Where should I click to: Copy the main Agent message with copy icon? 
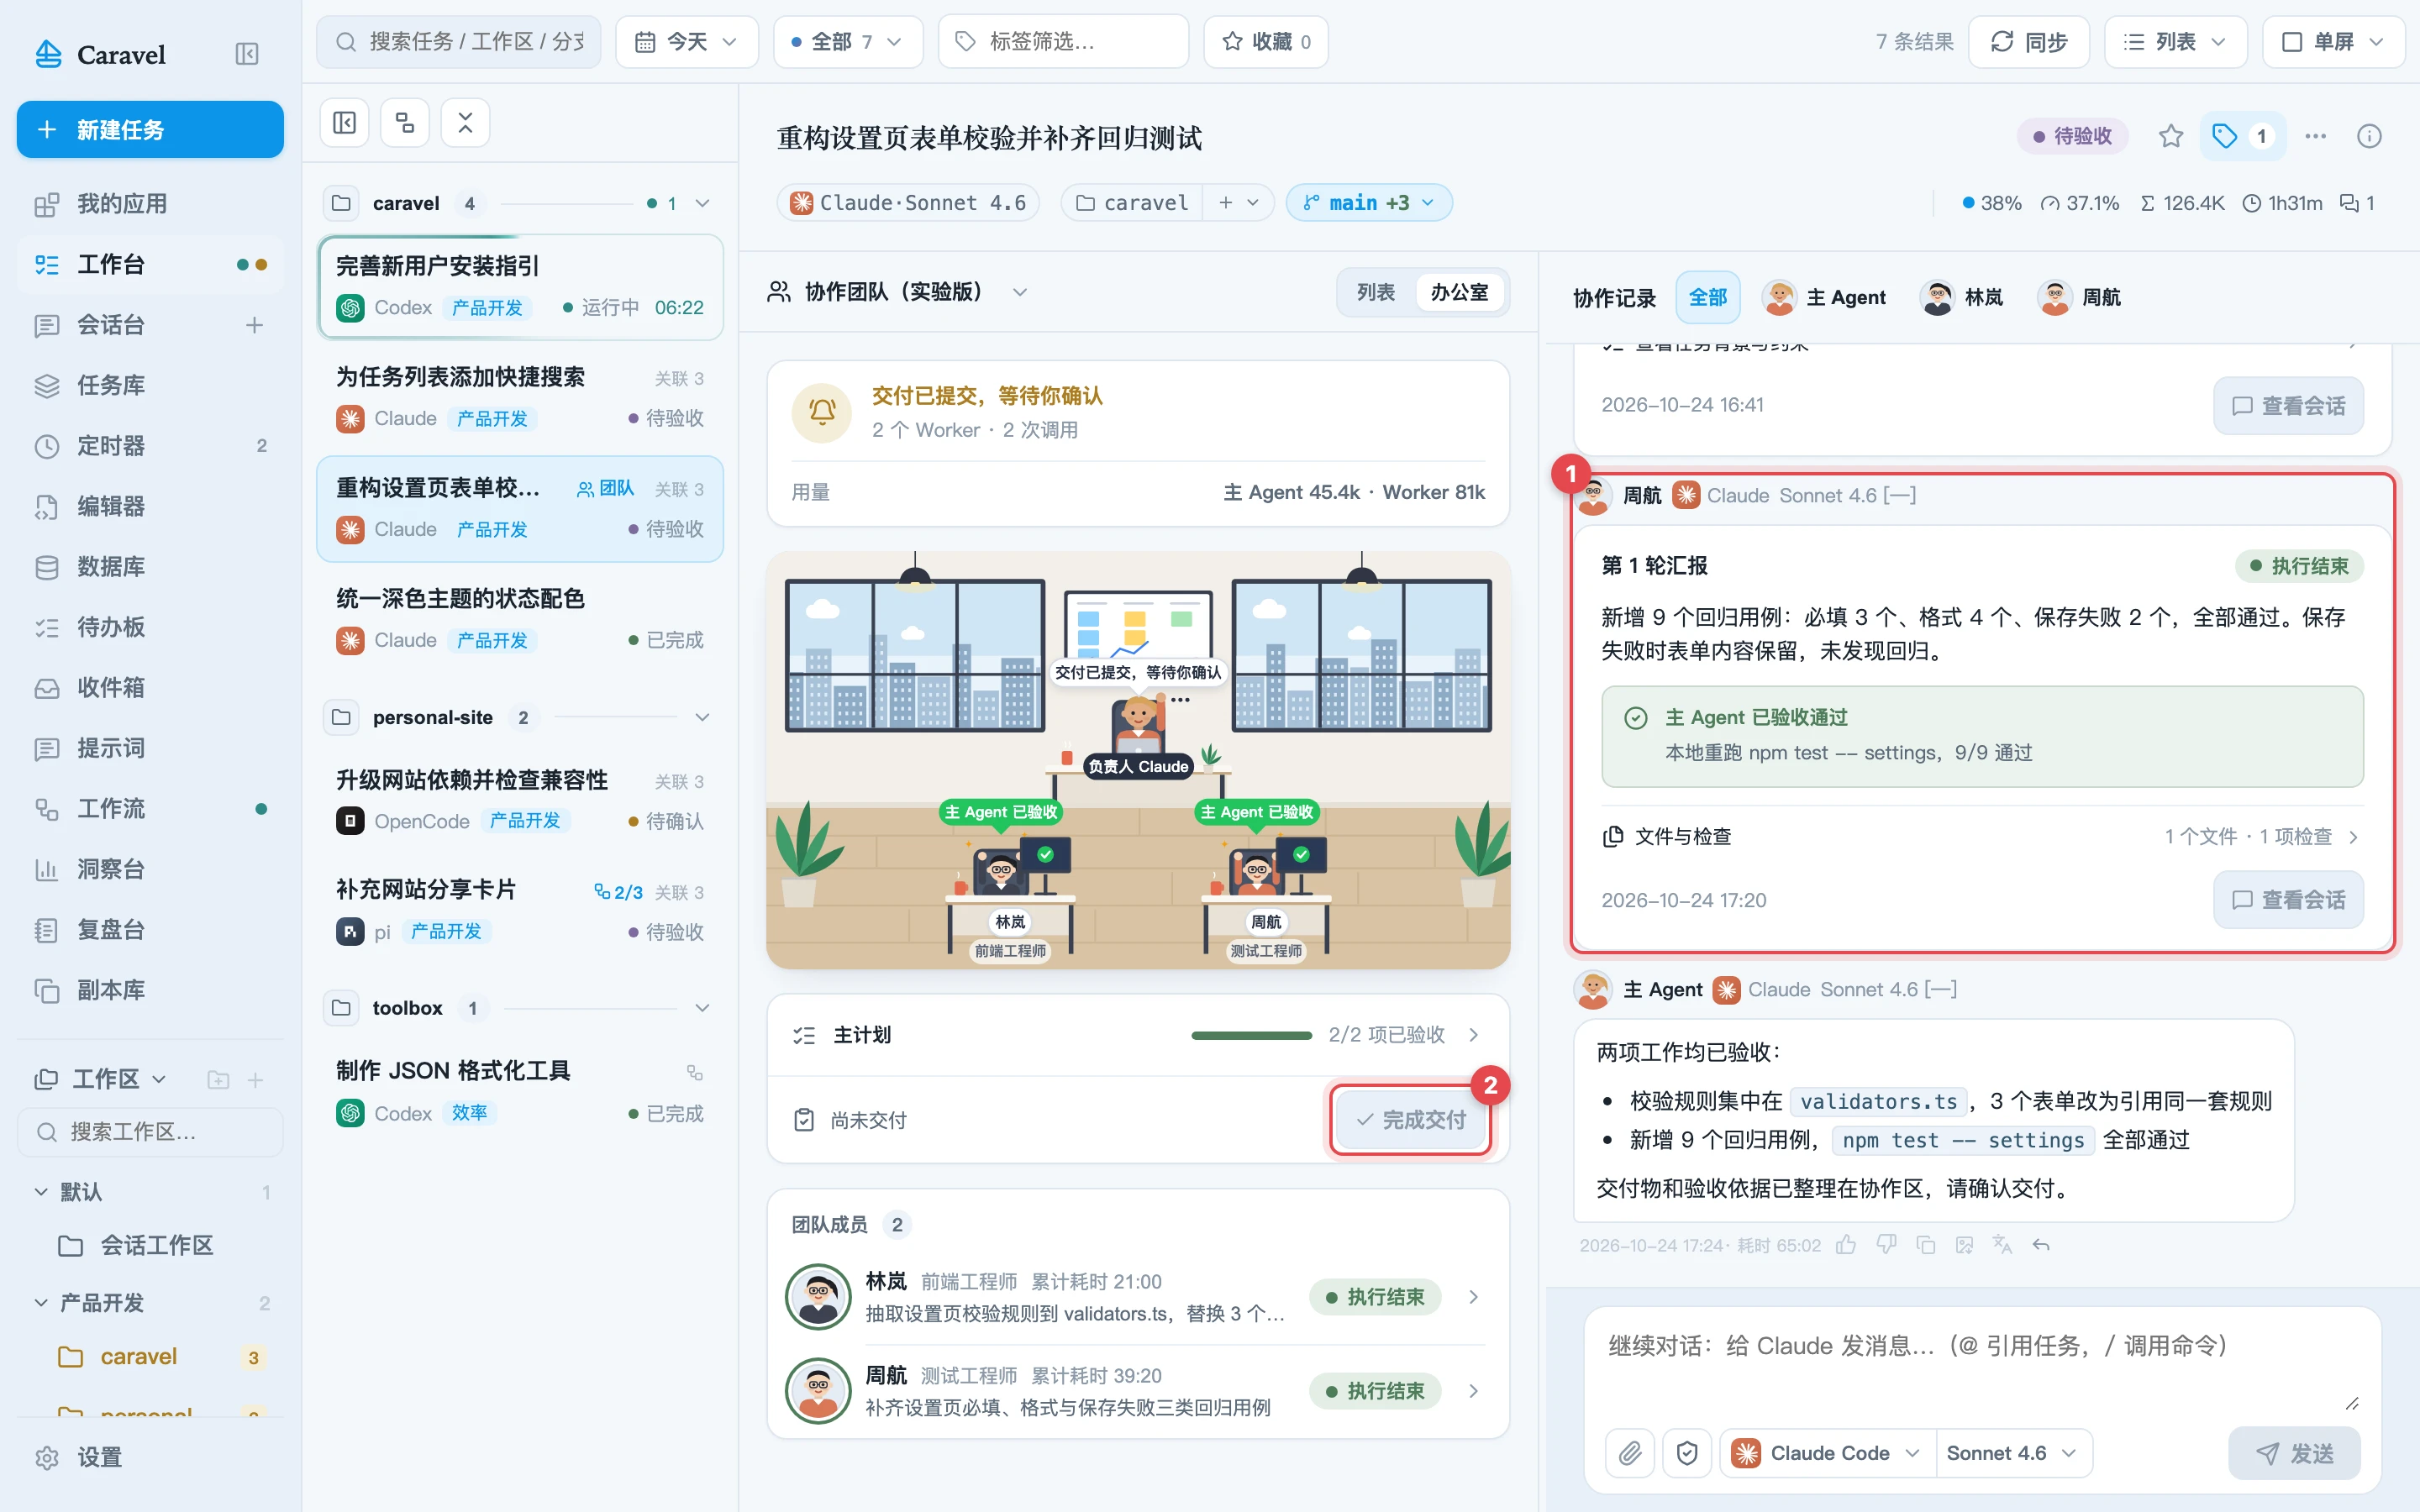[x=1925, y=1245]
